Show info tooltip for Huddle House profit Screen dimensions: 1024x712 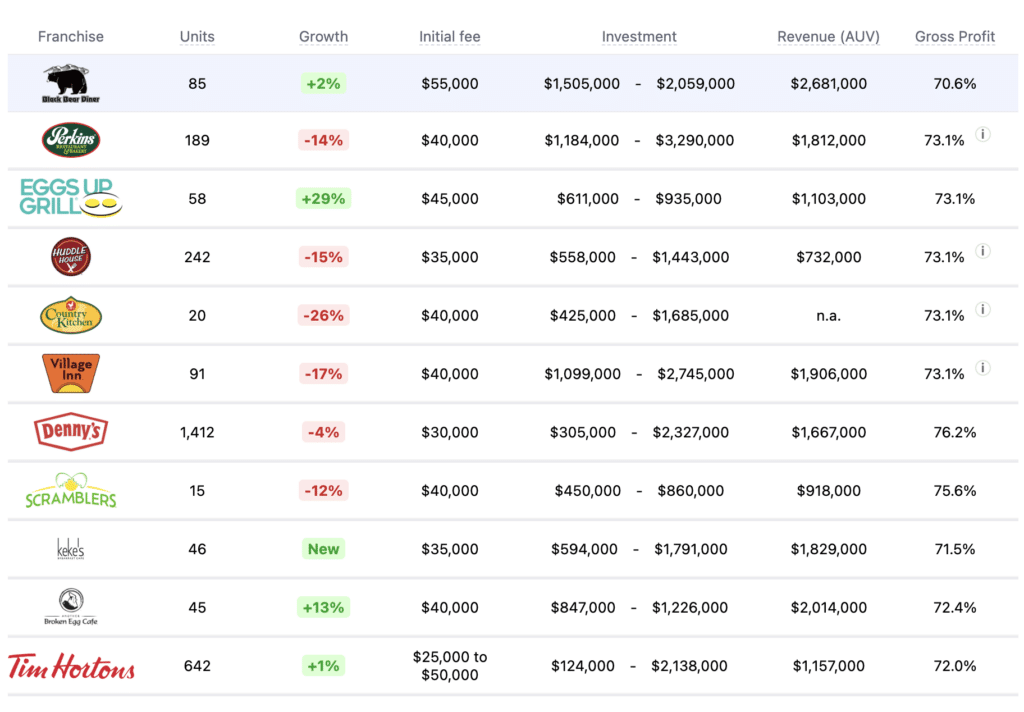pos(983,252)
